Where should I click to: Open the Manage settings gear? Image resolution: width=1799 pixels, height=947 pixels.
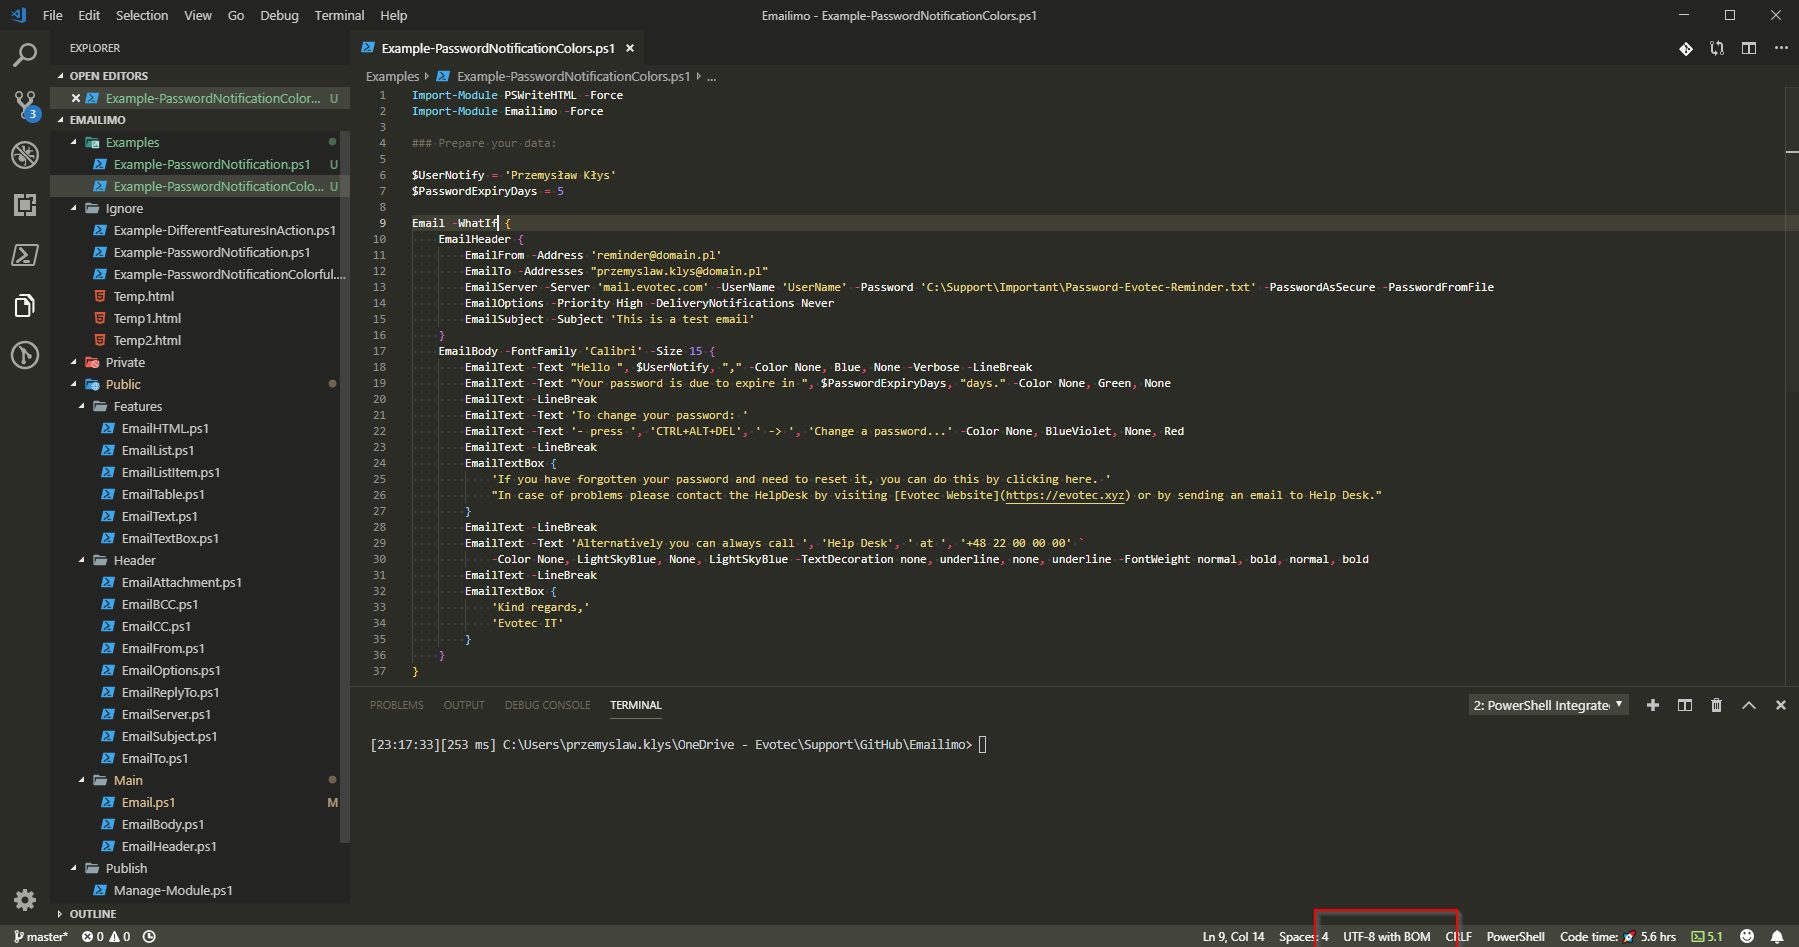(x=25, y=899)
